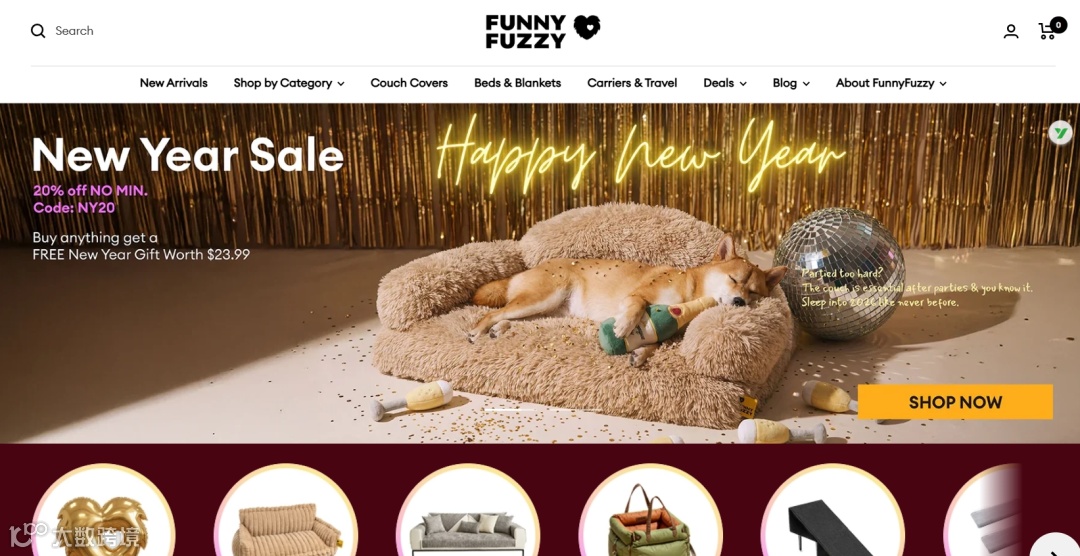
Task: Expand the Shop by Category dropdown
Action: pos(289,83)
